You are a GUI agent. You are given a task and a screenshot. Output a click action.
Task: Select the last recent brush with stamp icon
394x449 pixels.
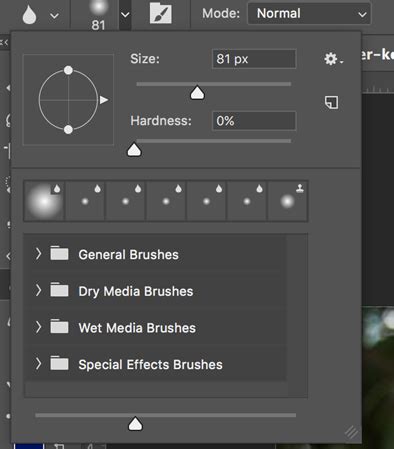tap(288, 201)
